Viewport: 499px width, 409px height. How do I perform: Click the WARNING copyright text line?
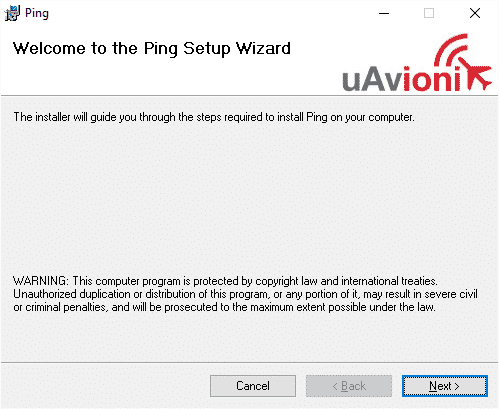(225, 281)
